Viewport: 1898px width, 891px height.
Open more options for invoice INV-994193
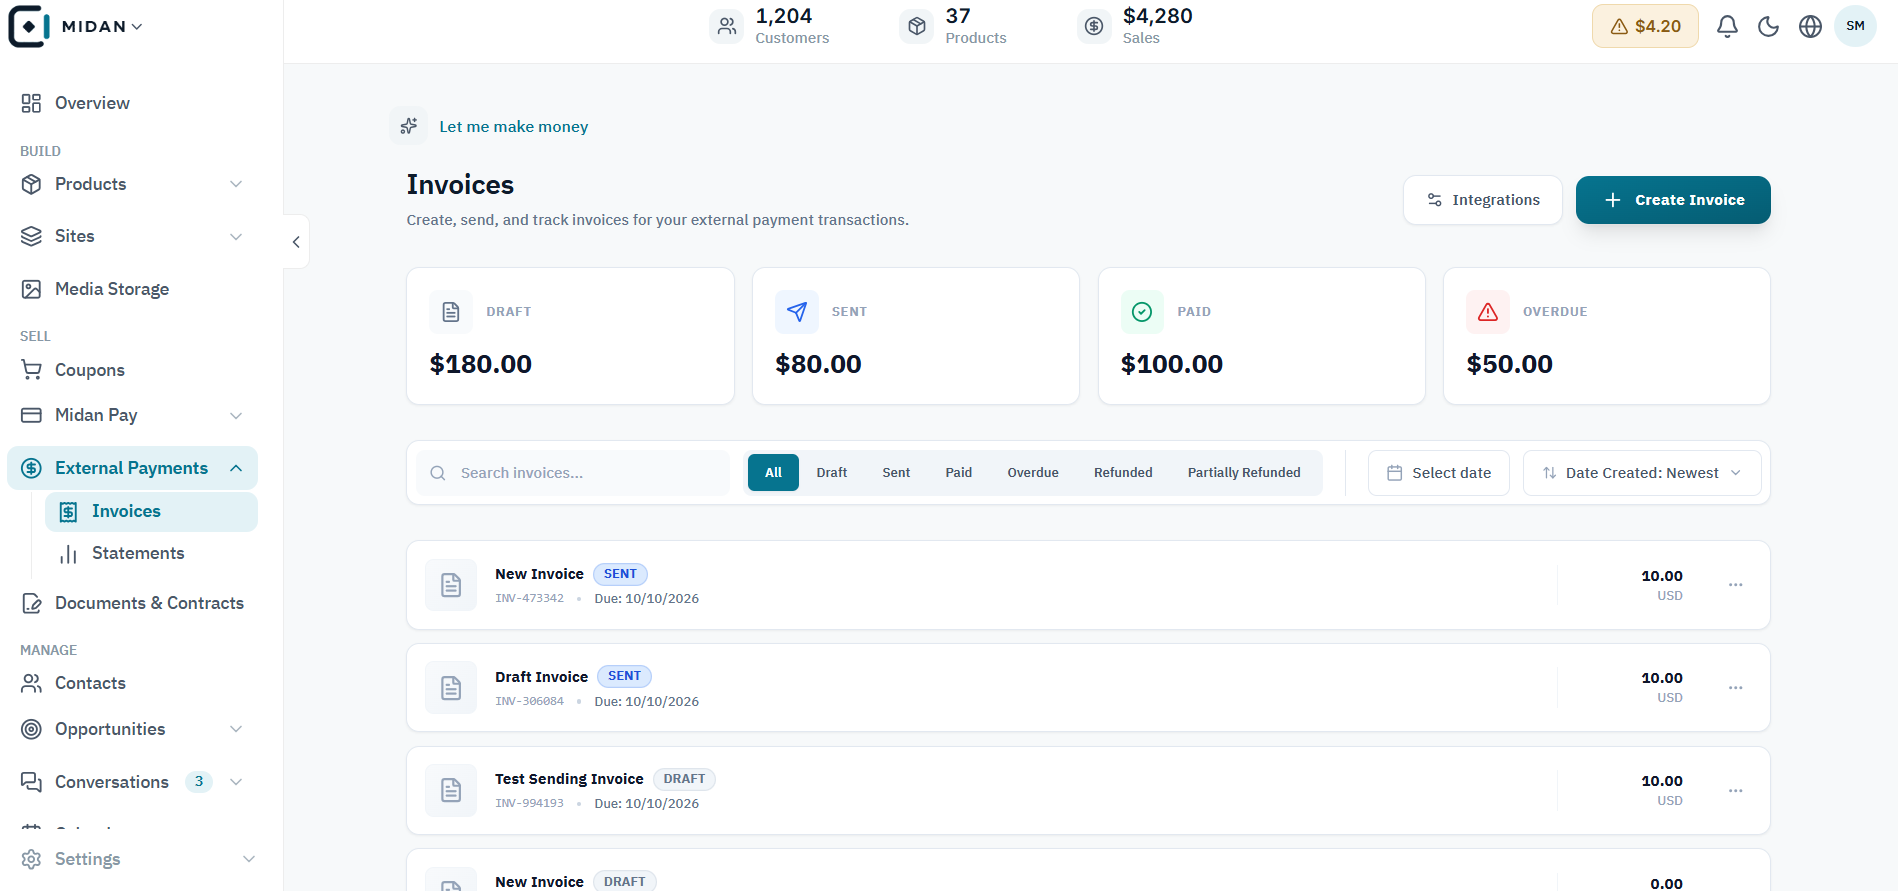[x=1736, y=791]
